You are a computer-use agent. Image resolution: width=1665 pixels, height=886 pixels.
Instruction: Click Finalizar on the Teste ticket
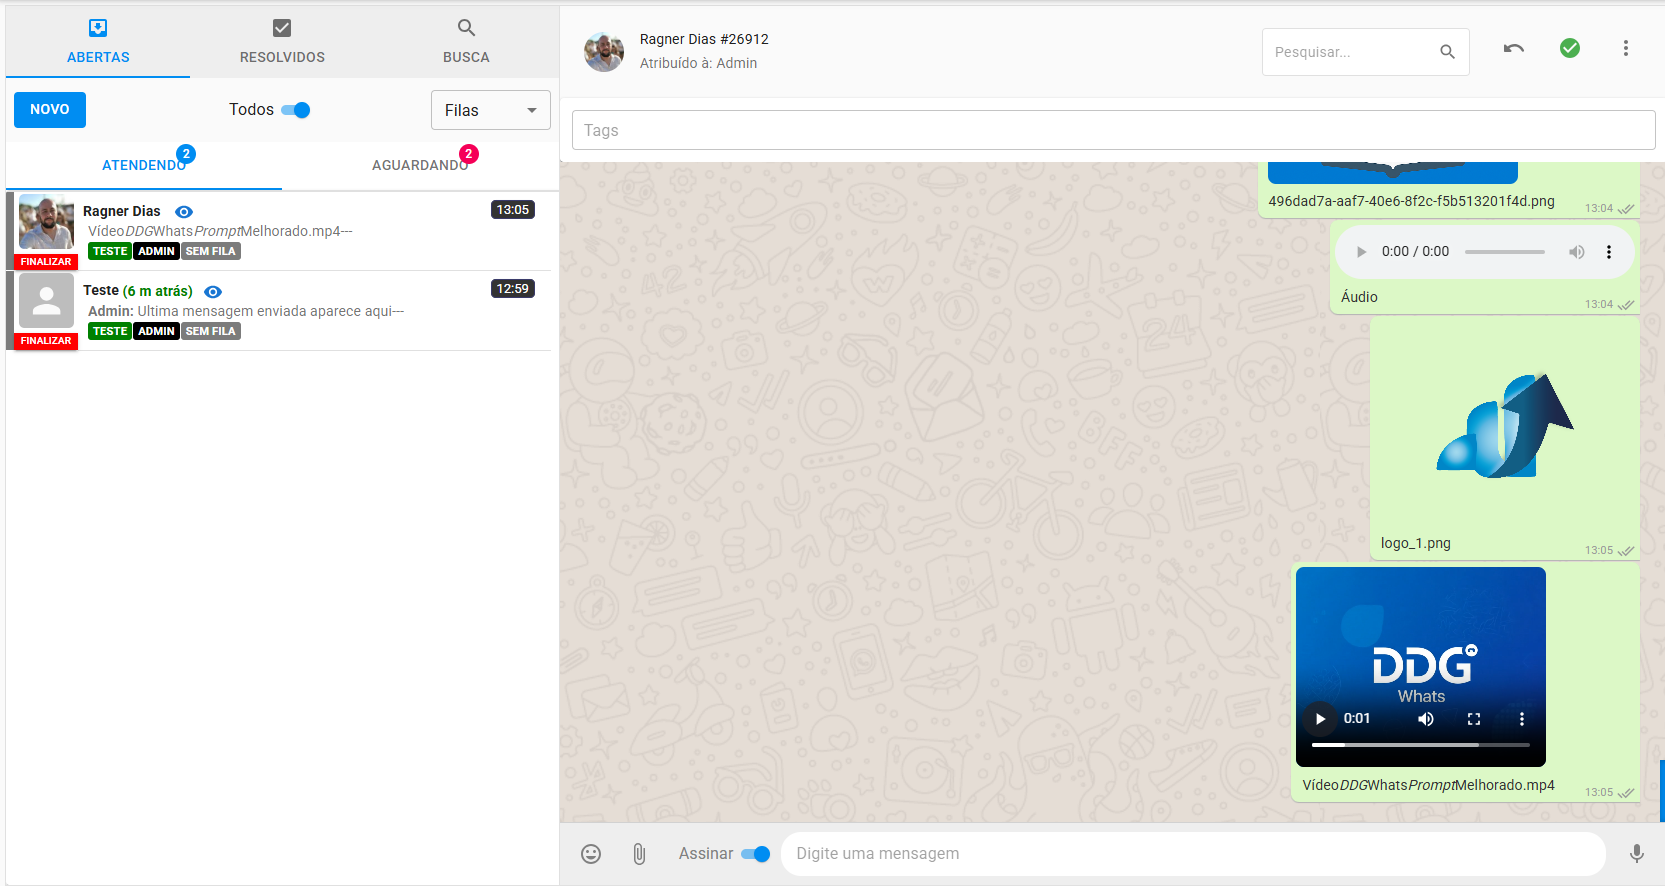(x=46, y=341)
